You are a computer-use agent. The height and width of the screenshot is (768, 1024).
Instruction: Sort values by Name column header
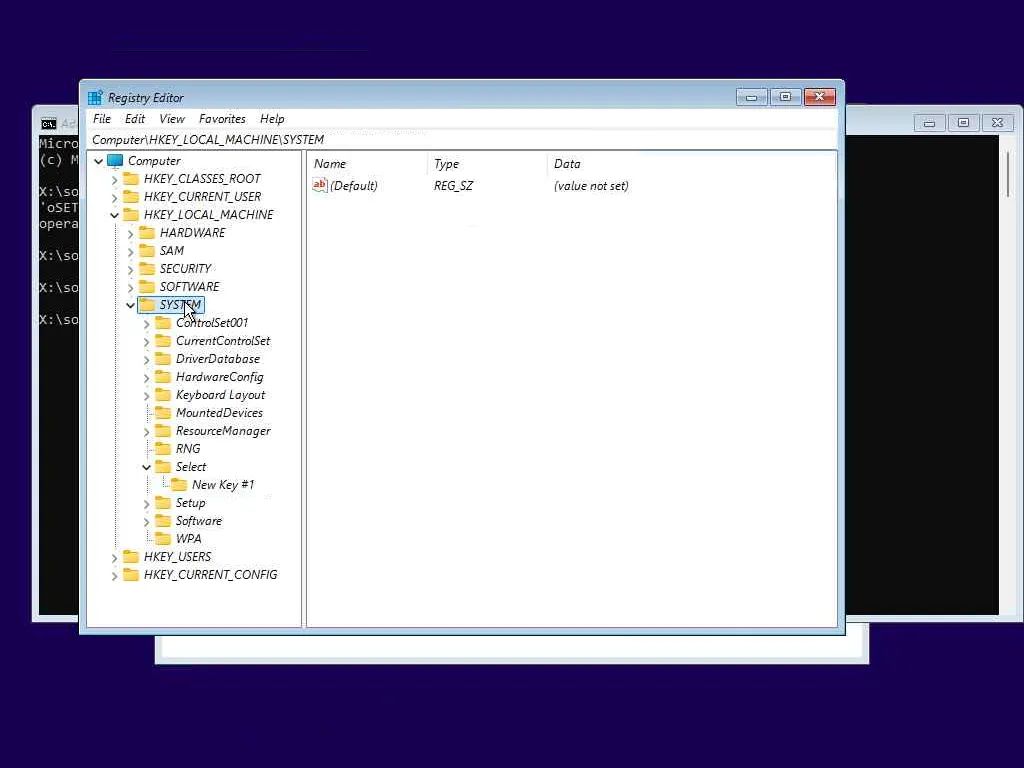[368, 164]
